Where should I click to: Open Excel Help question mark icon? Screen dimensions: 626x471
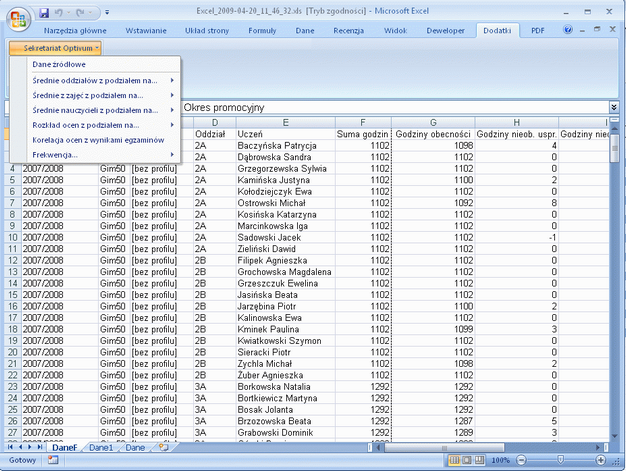pyautogui.click(x=568, y=30)
